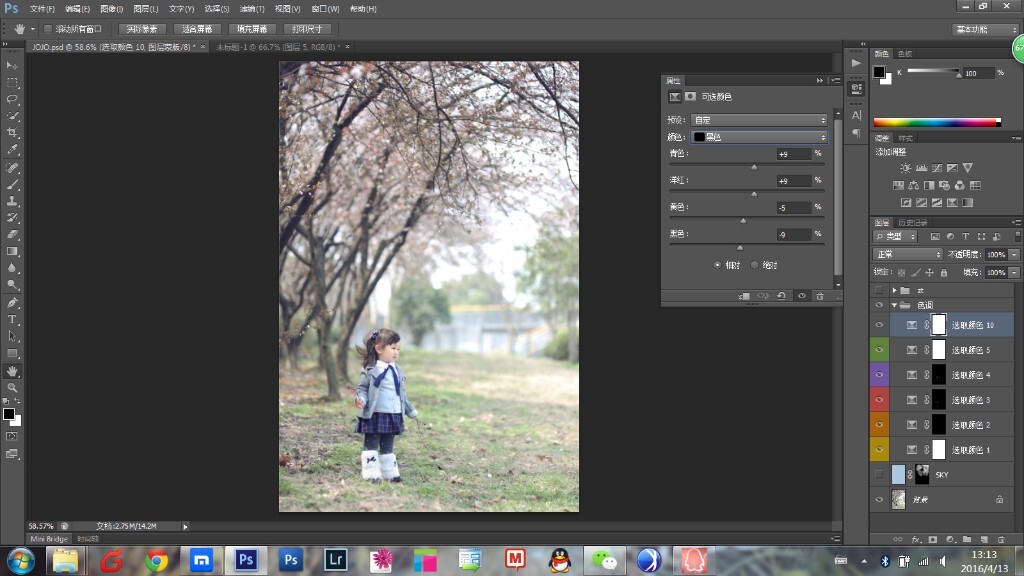The image size is (1024, 576).
Task: Create new group via Layers folder icon
Action: (967, 539)
